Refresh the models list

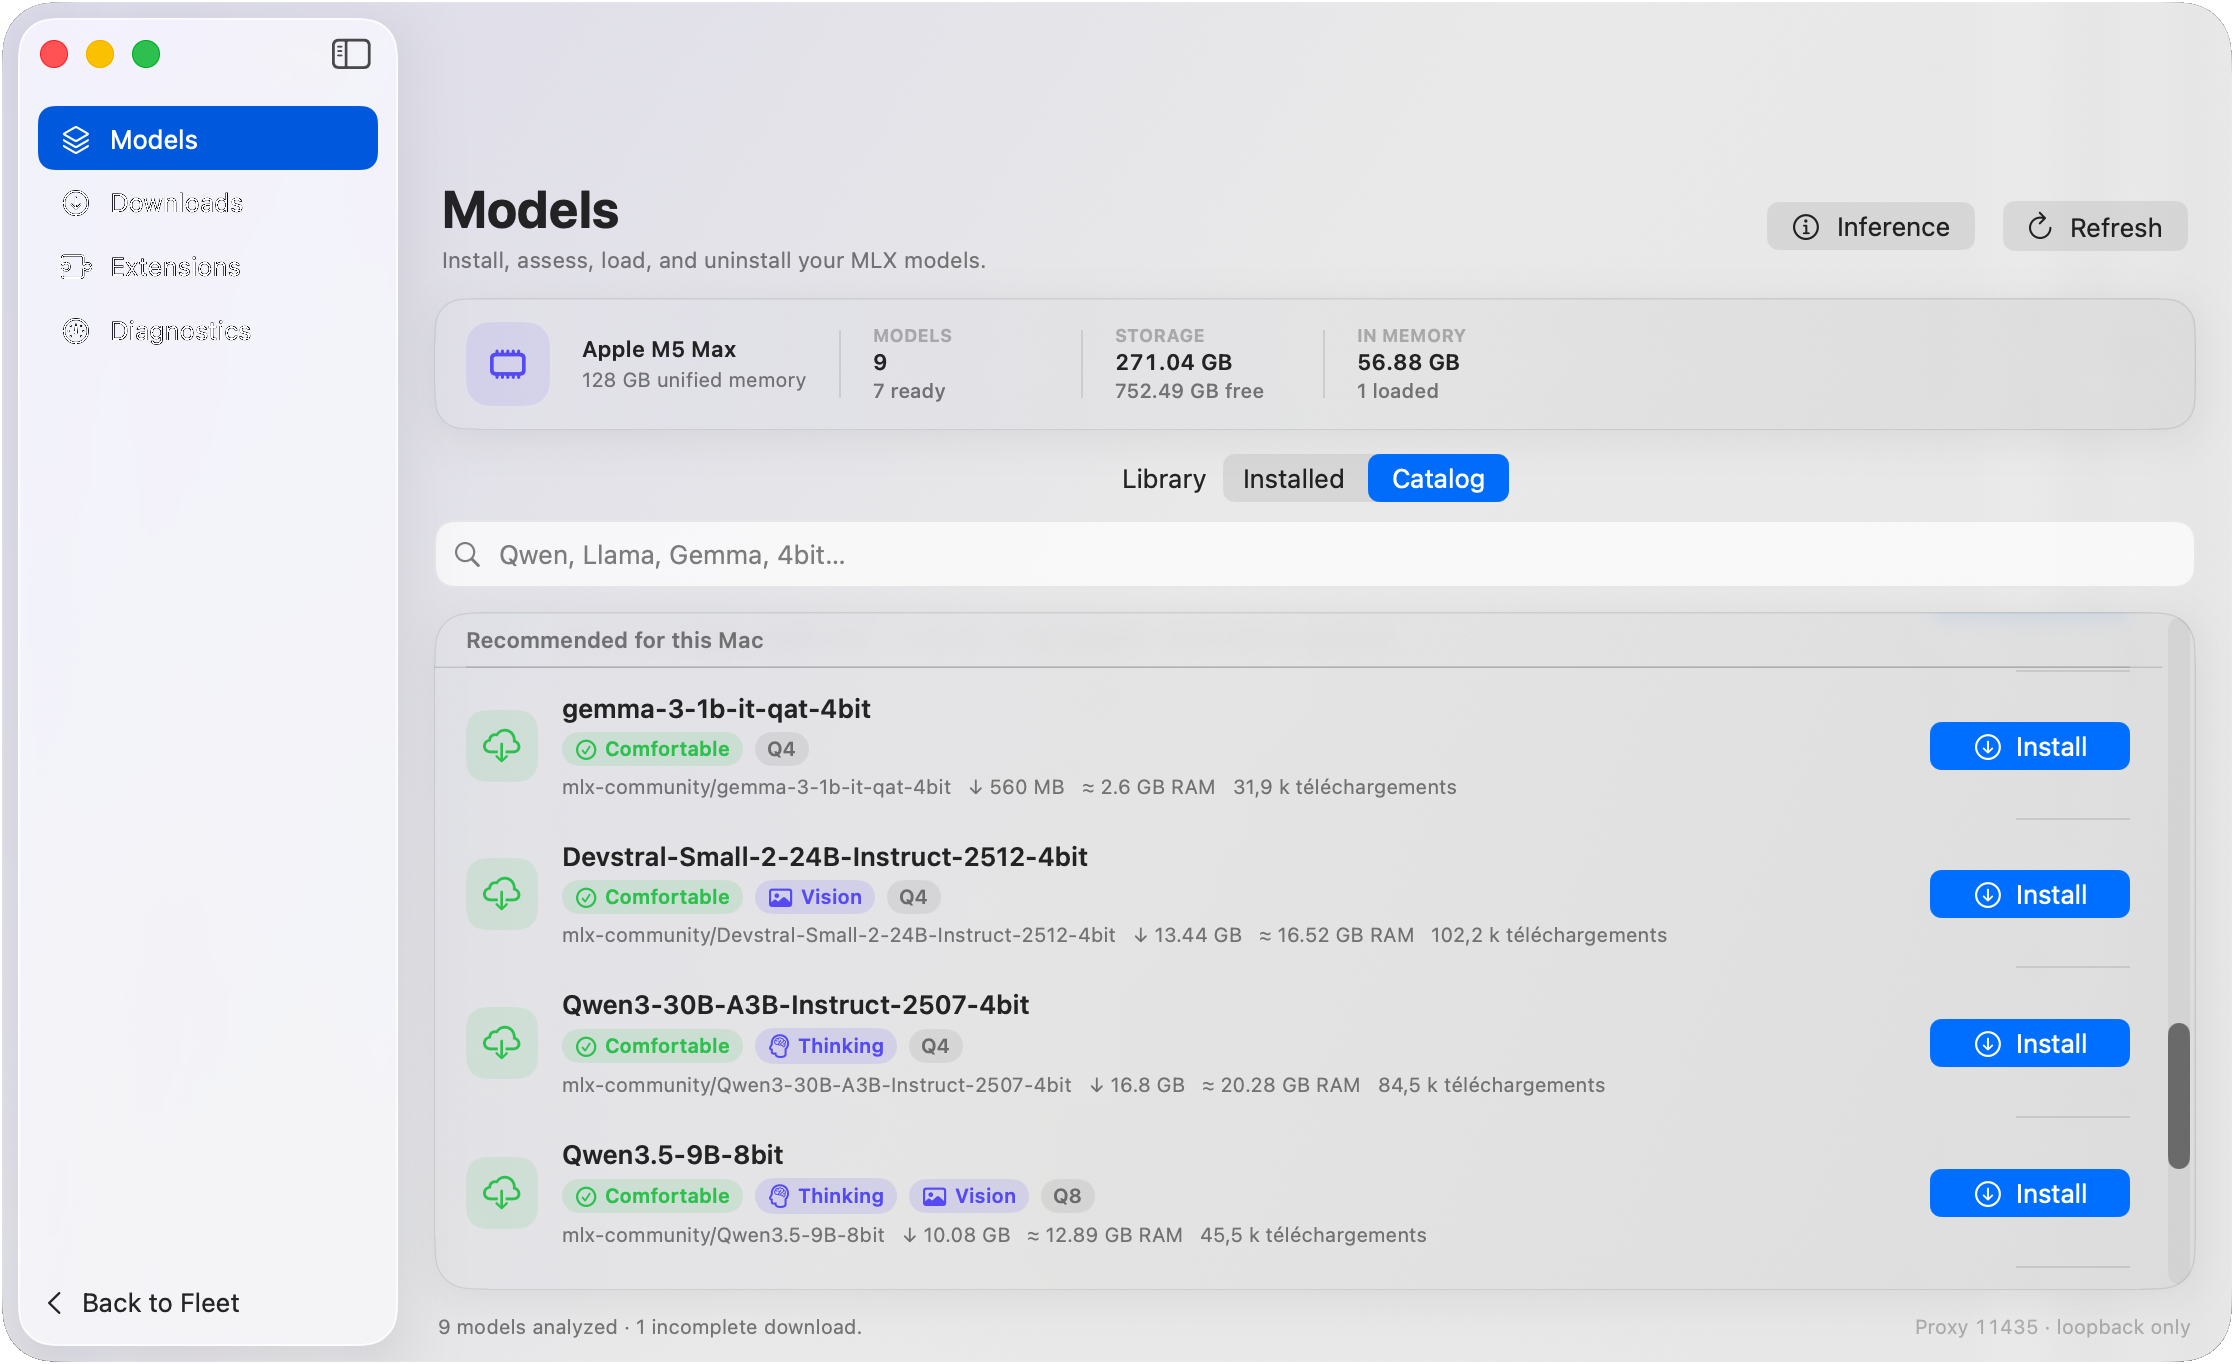pyautogui.click(x=2095, y=227)
